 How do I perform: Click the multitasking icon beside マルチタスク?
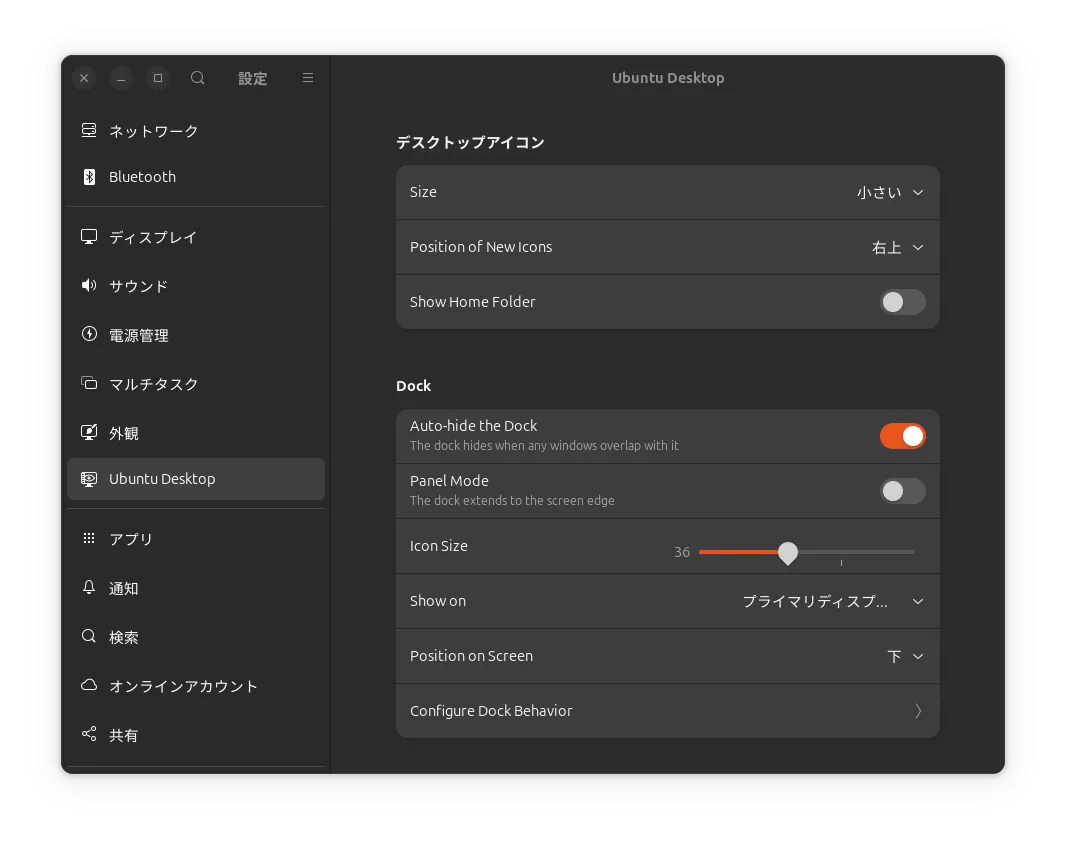click(x=88, y=383)
